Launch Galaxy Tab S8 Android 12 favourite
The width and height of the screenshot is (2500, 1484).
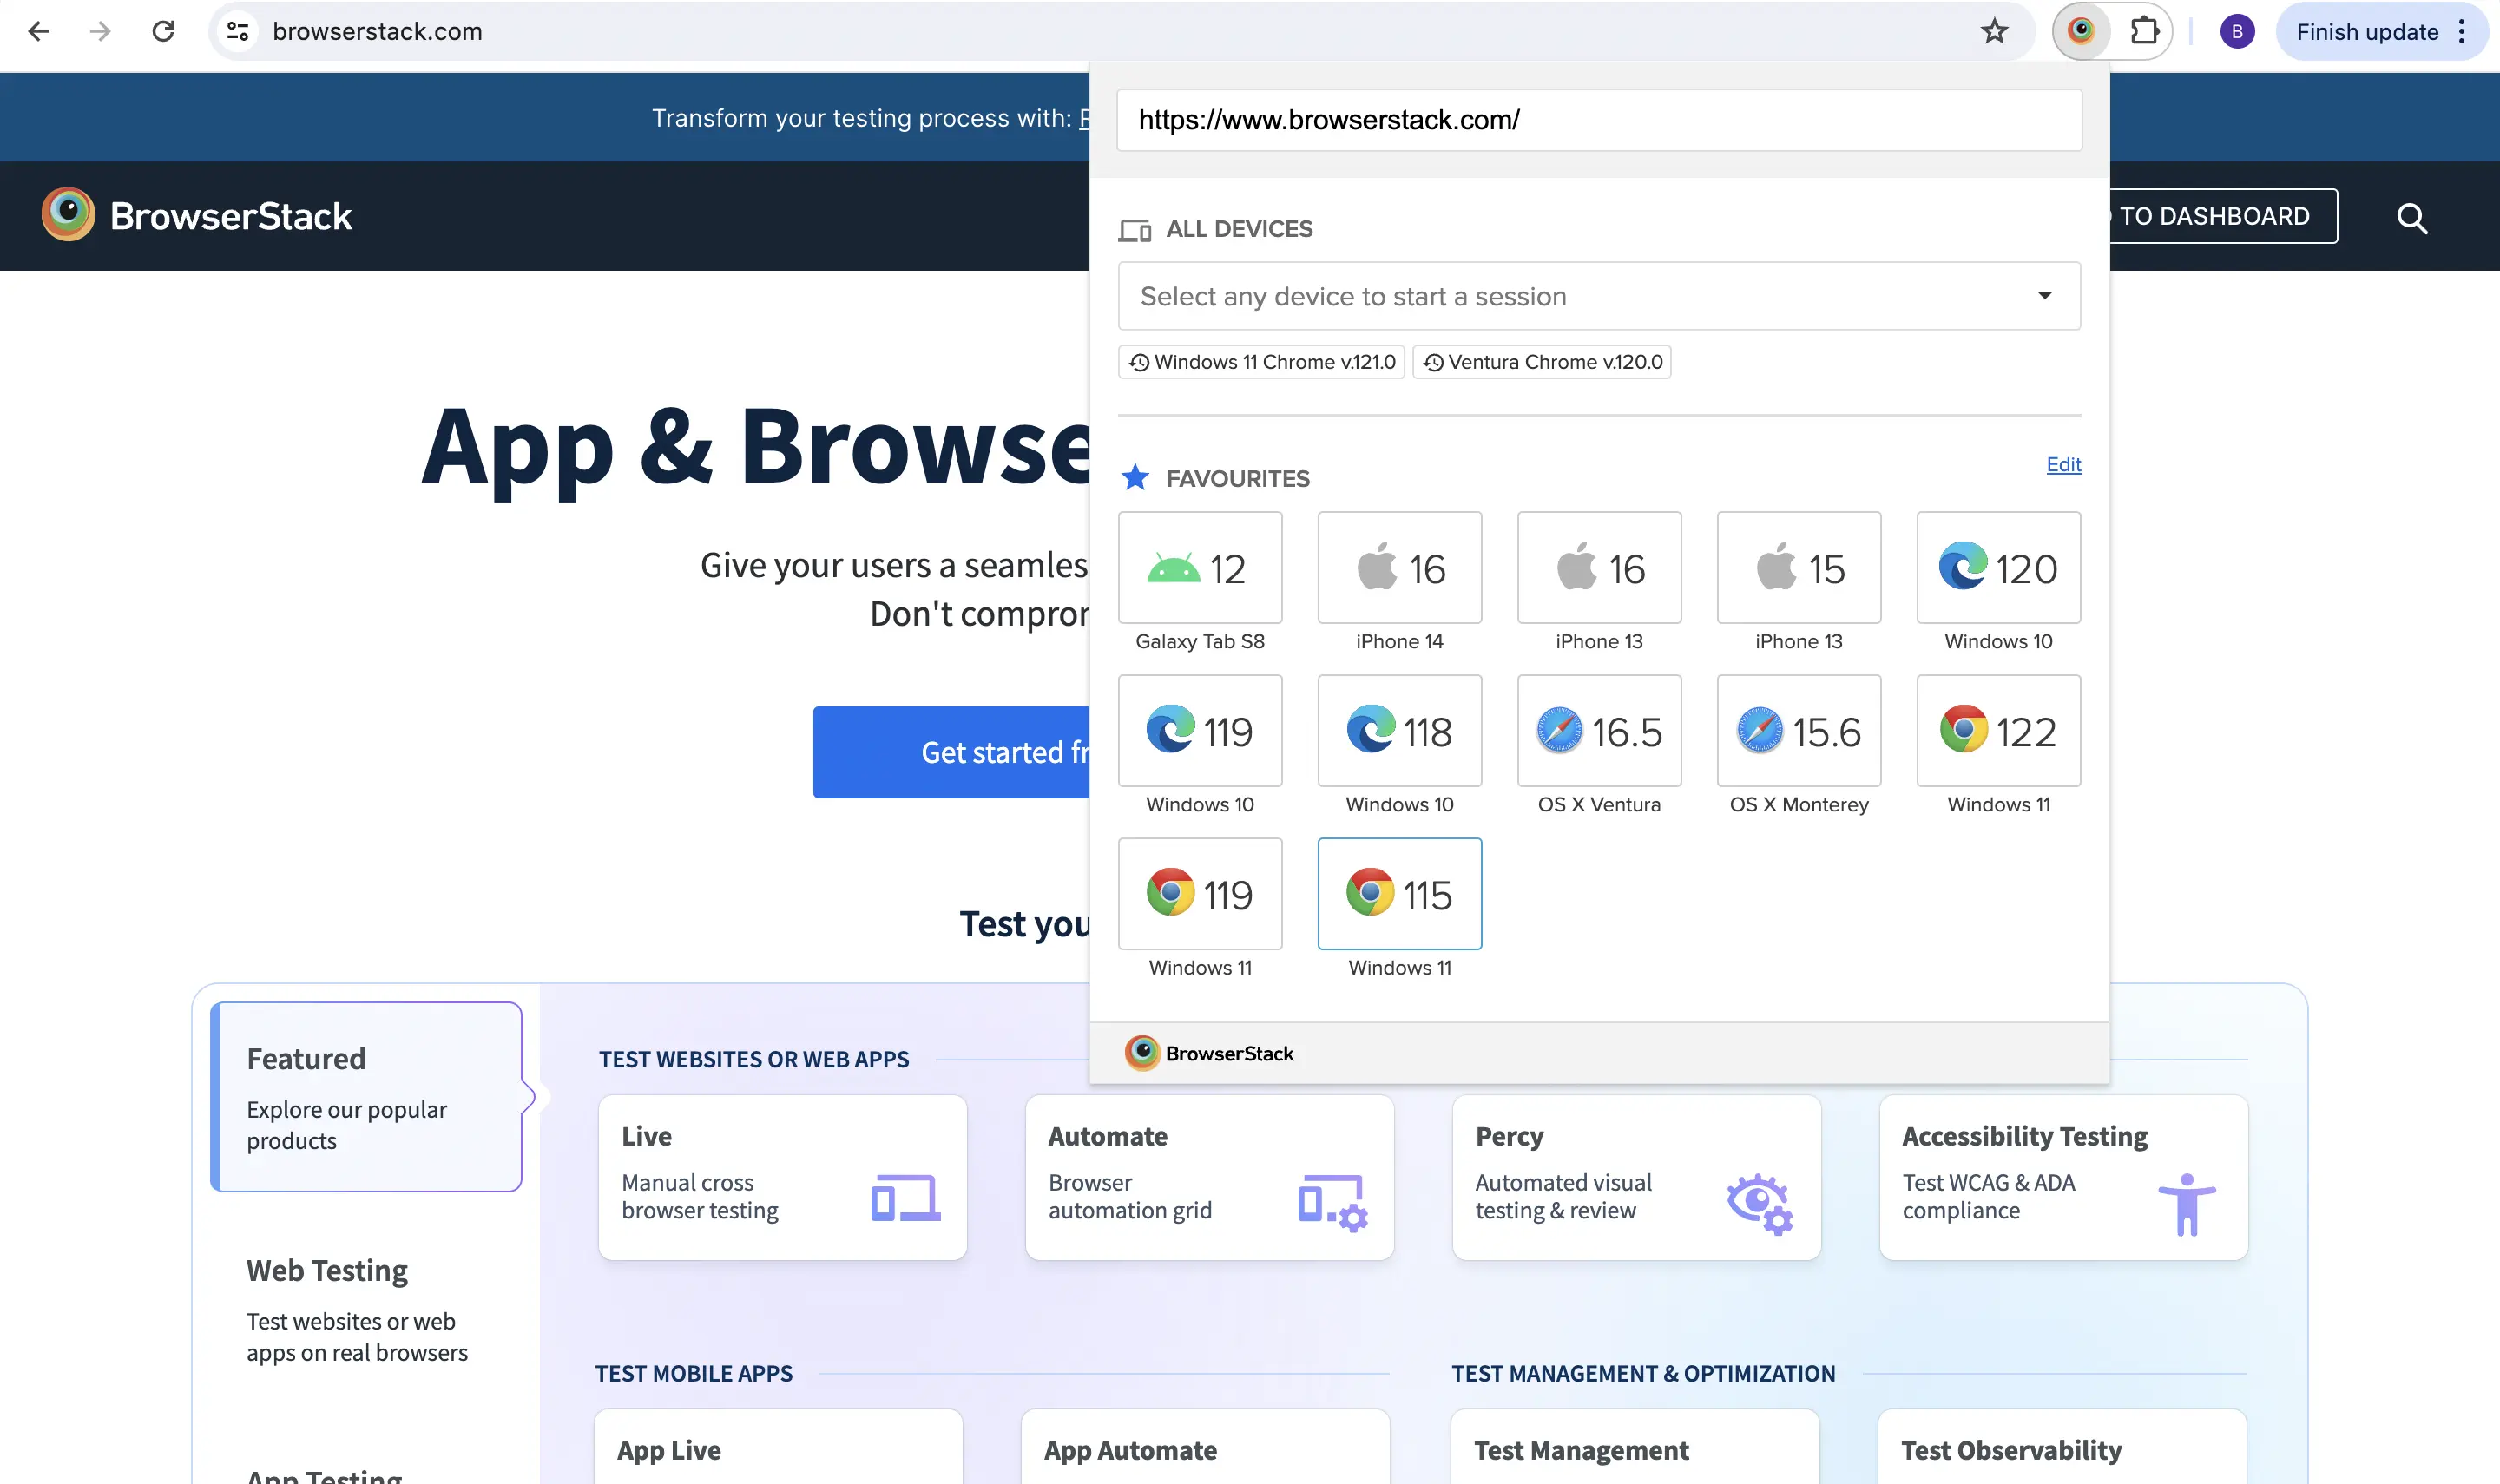point(1200,568)
